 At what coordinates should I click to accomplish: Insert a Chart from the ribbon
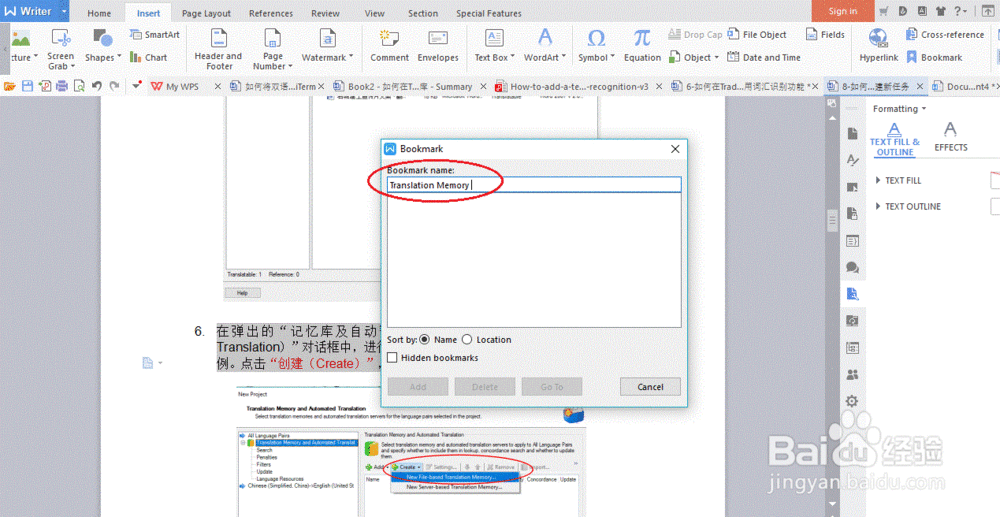[x=148, y=57]
